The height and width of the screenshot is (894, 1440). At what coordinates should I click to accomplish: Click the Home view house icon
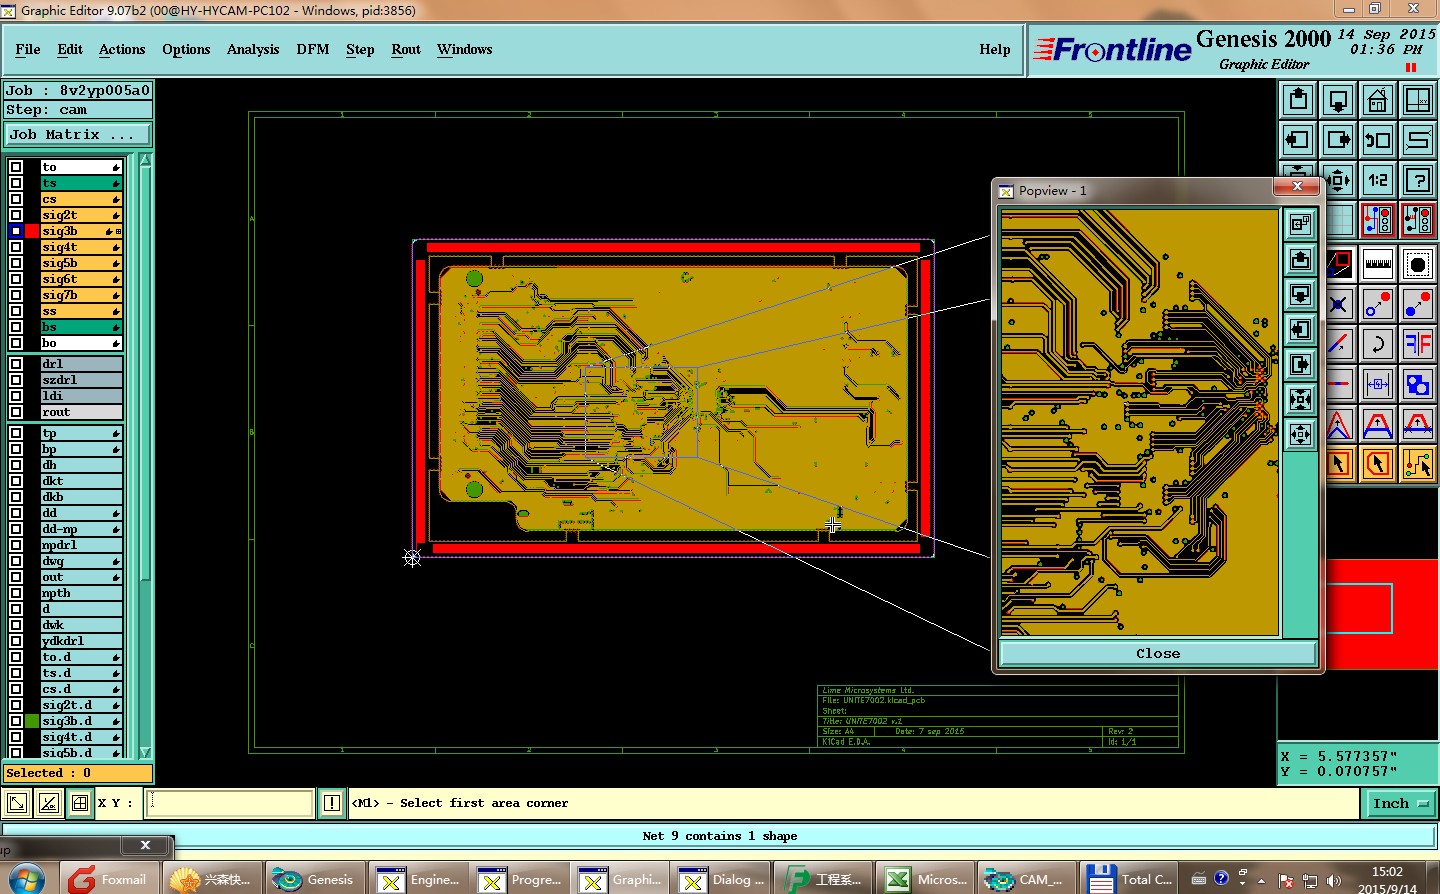pos(1378,100)
